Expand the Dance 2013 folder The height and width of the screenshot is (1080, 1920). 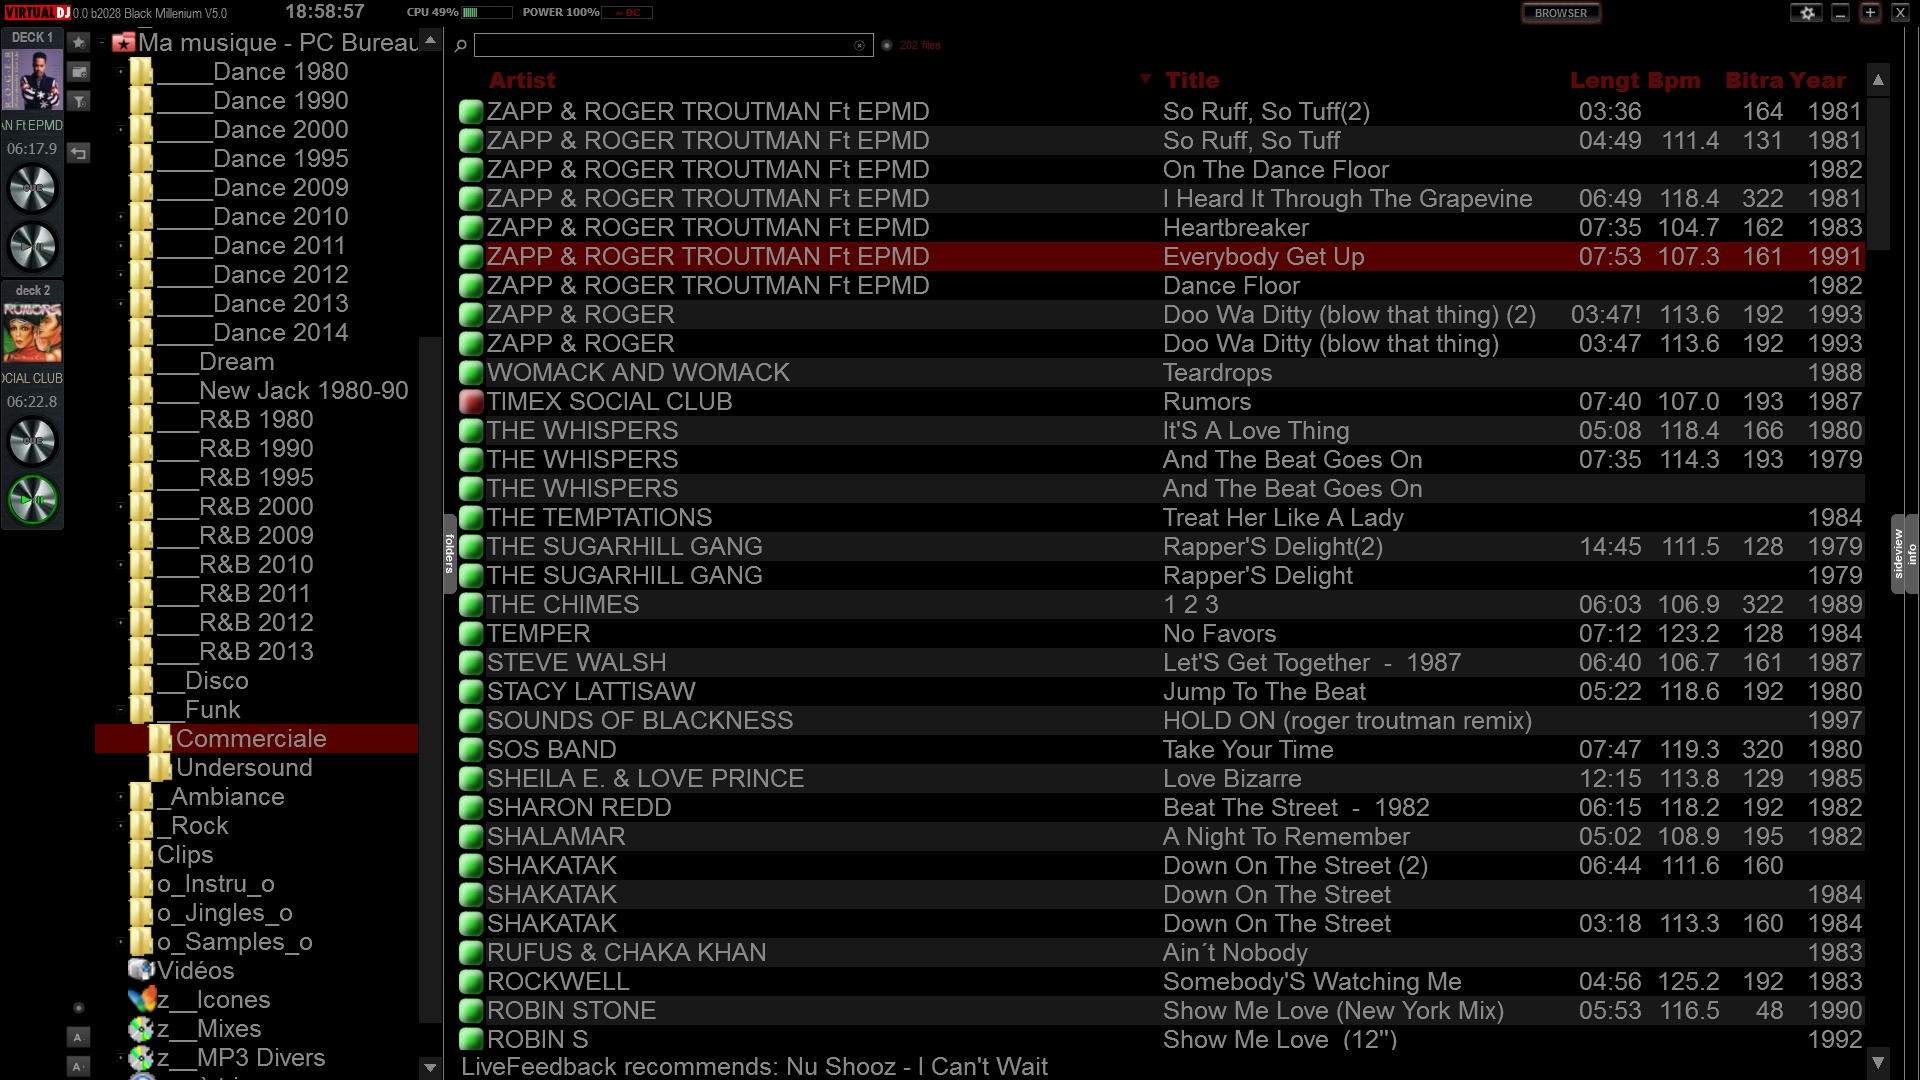click(x=121, y=304)
